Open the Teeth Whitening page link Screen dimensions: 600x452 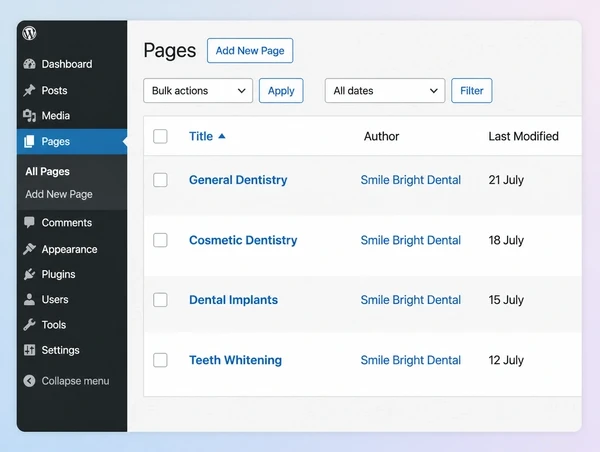click(x=235, y=360)
